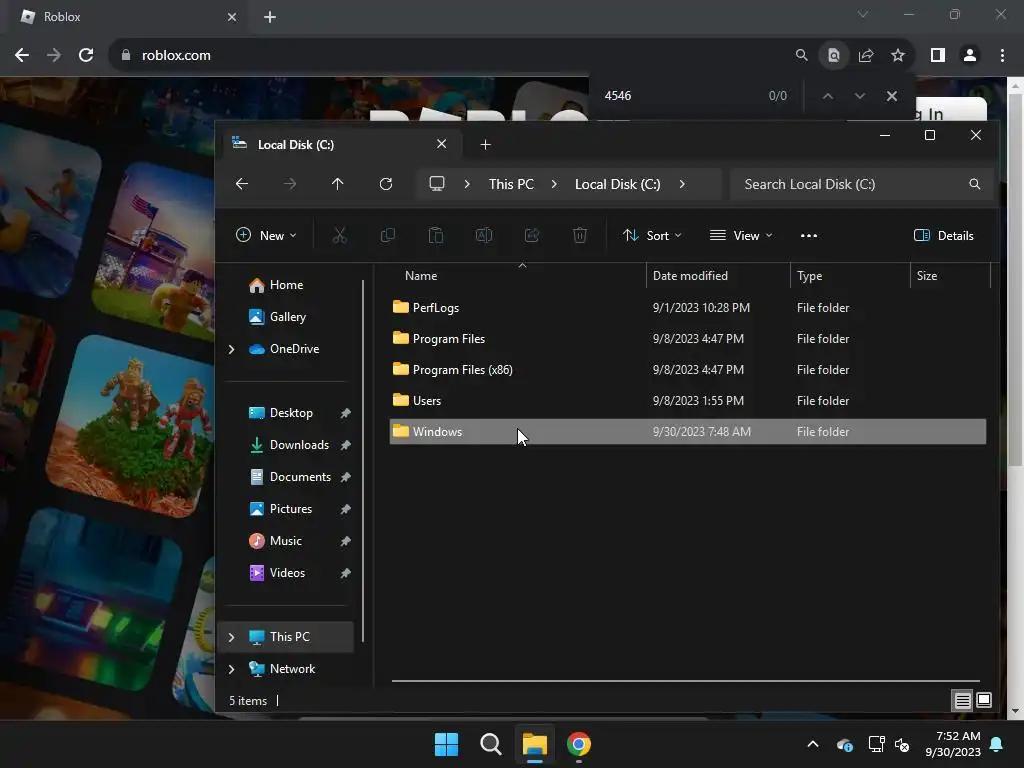1024x768 pixels.
Task: Click the Share icon in Explorer toolbar
Action: pos(532,236)
